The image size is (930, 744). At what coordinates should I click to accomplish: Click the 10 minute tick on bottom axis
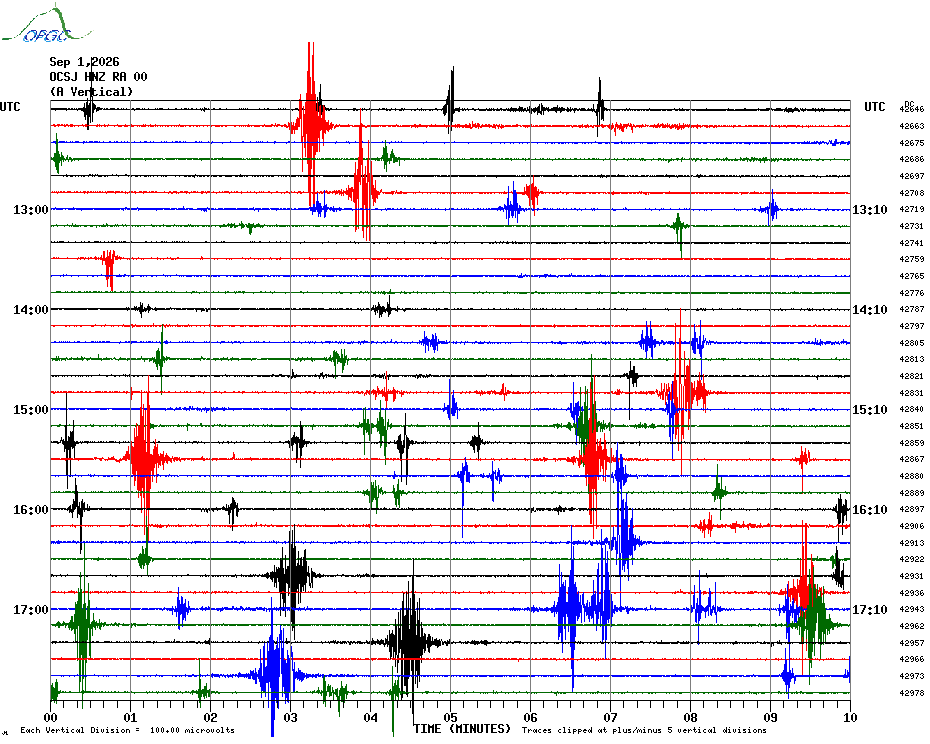[x=850, y=718]
